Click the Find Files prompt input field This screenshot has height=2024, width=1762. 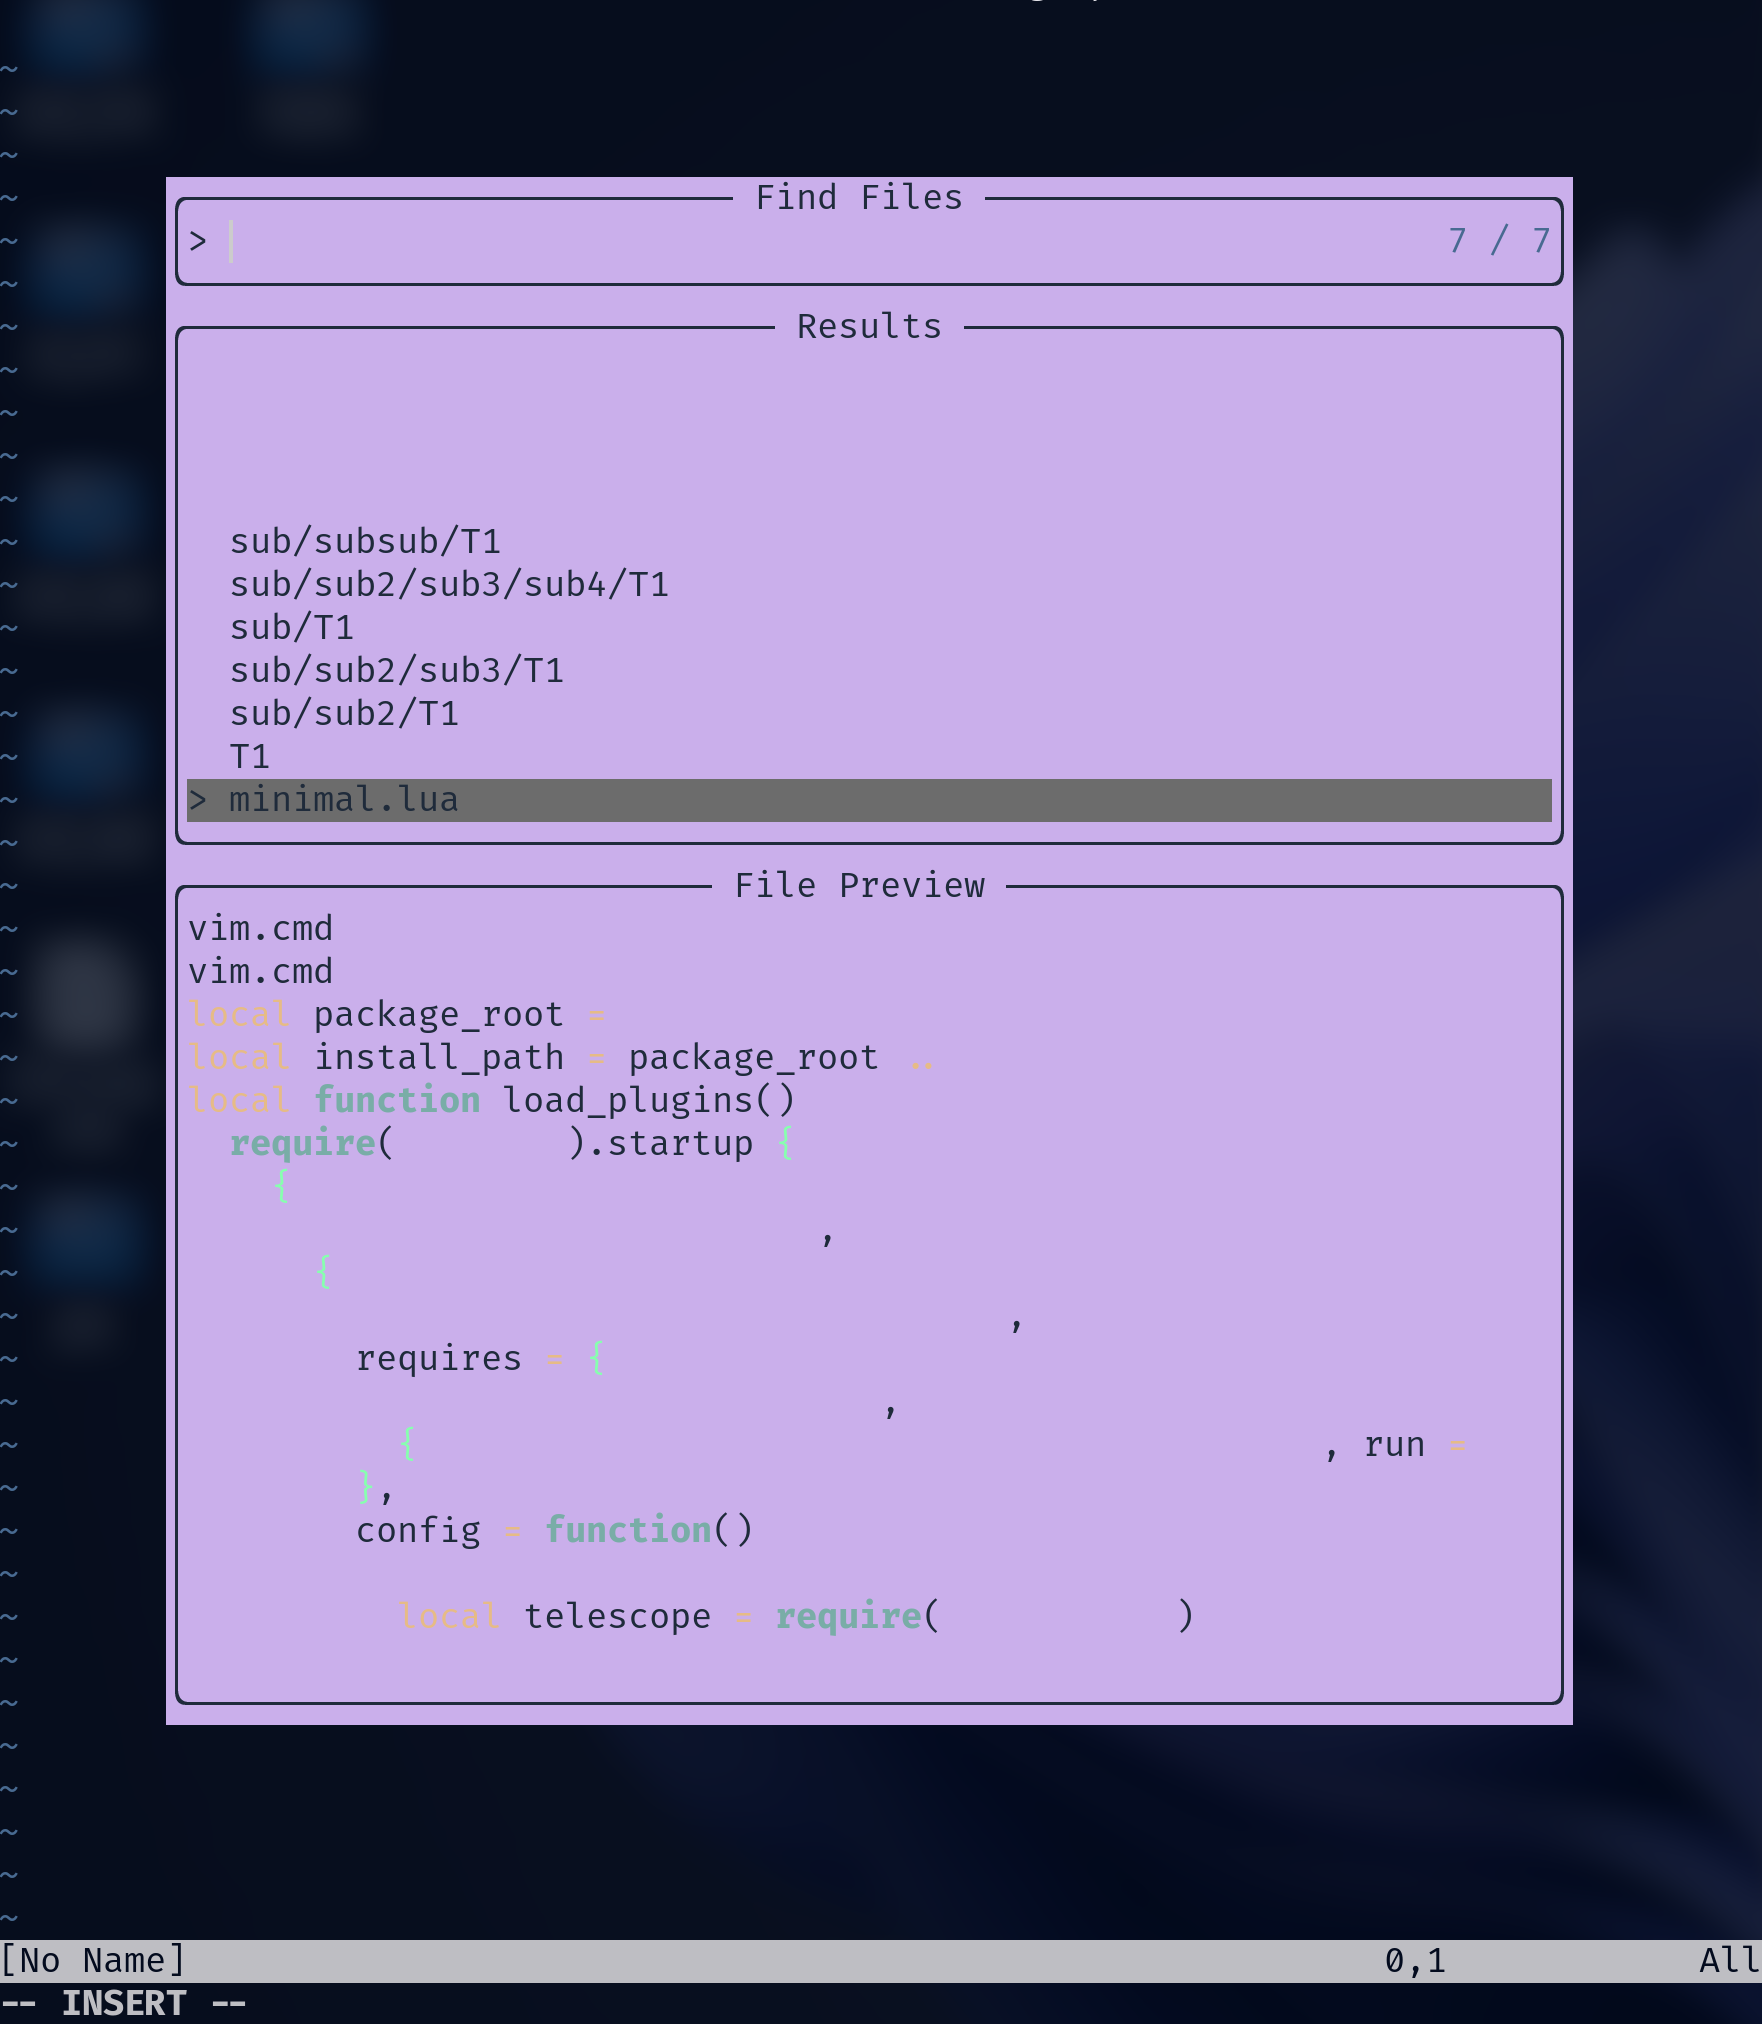[x=700, y=240]
